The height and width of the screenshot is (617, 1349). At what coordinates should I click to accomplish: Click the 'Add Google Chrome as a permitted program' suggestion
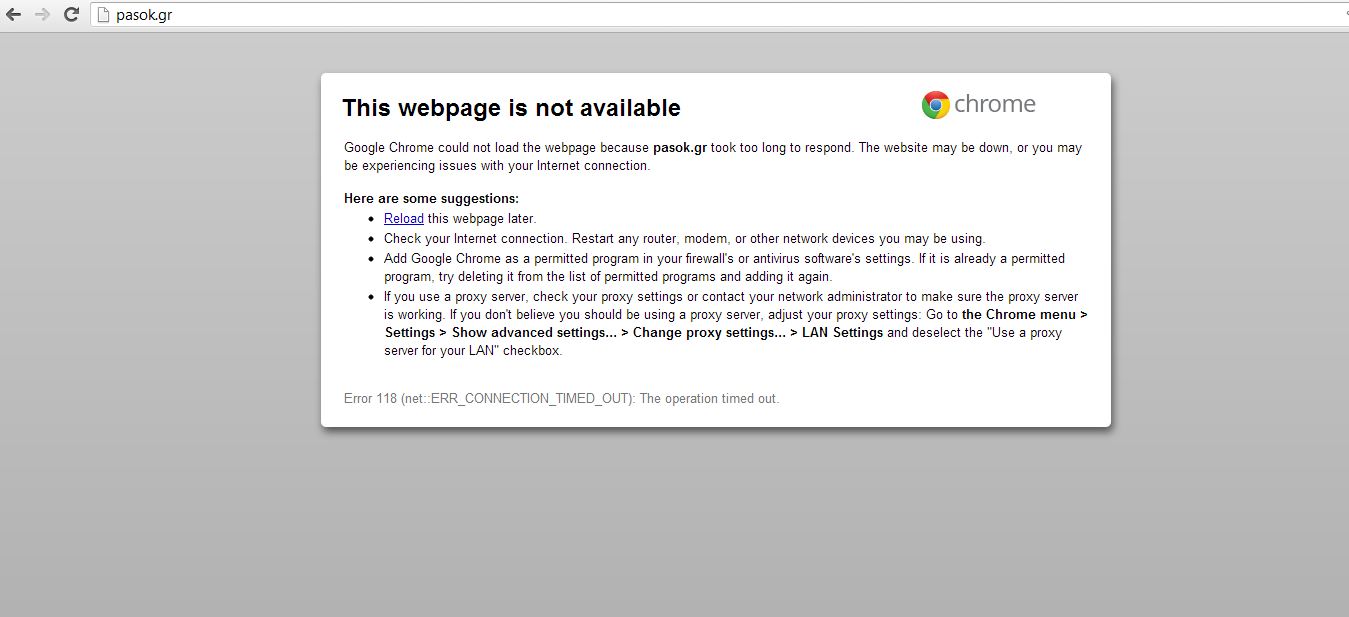pyautogui.click(x=724, y=259)
